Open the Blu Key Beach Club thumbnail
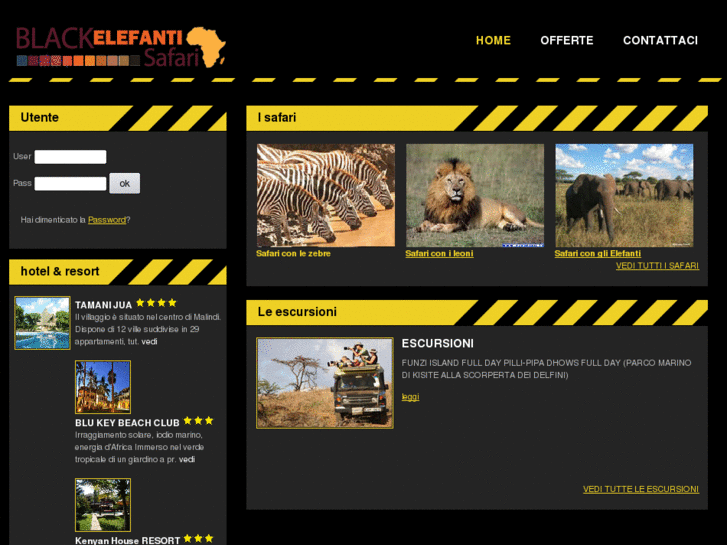The height and width of the screenshot is (545, 727). (x=103, y=387)
